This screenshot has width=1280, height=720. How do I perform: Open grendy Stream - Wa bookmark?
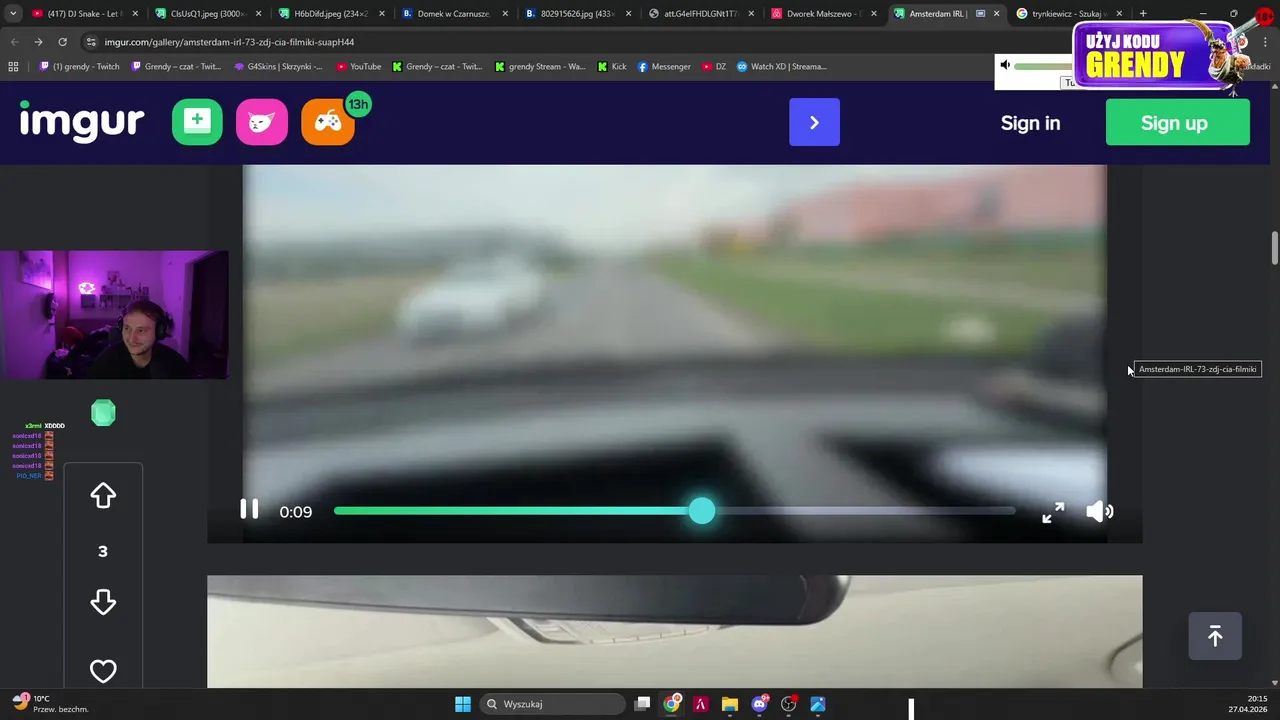click(x=540, y=66)
